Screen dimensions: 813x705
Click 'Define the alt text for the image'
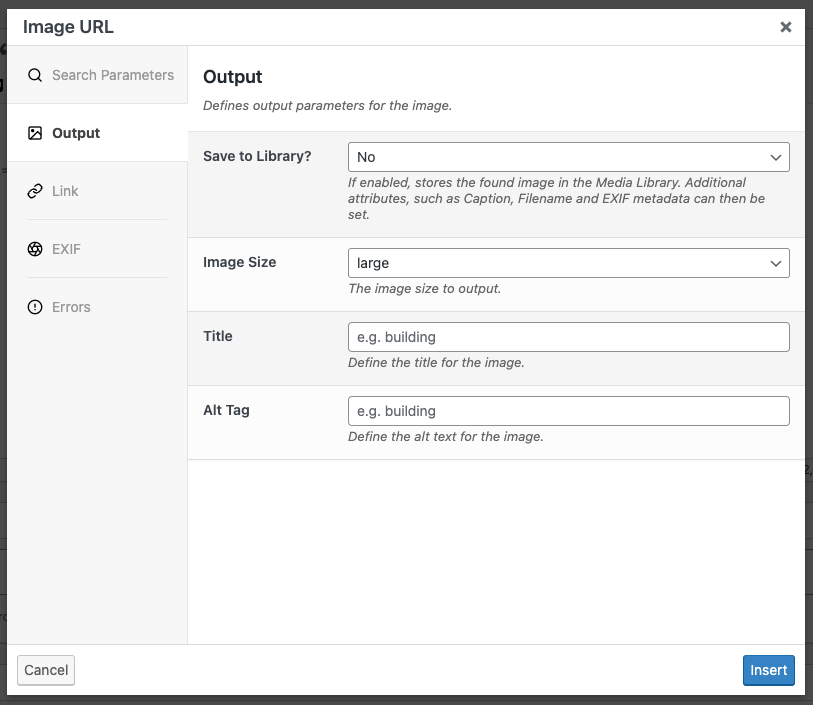click(x=446, y=436)
